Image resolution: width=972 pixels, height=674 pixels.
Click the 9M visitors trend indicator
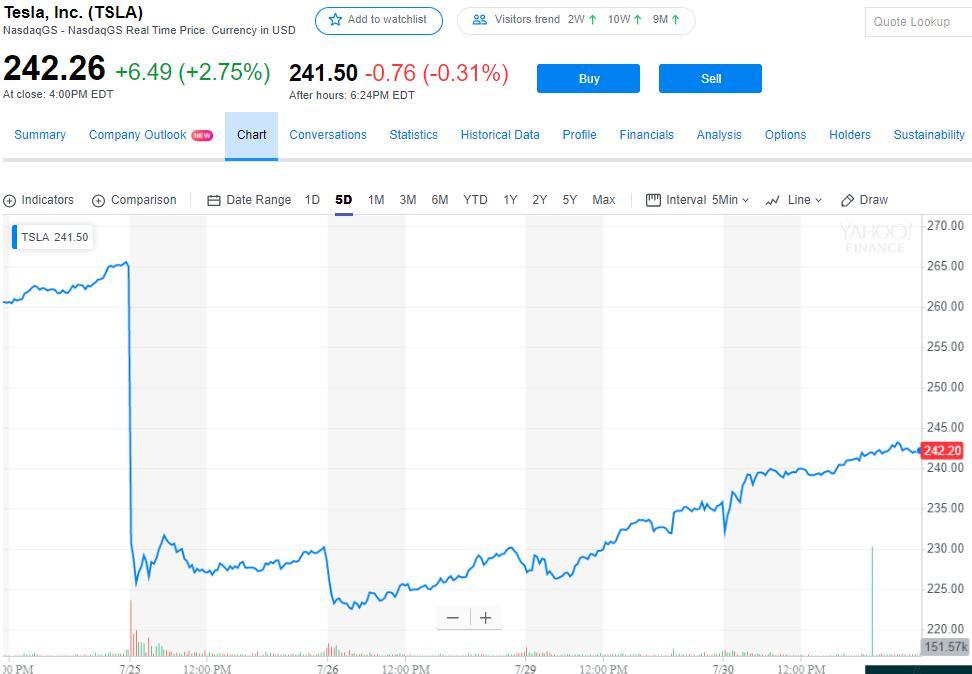(666, 20)
